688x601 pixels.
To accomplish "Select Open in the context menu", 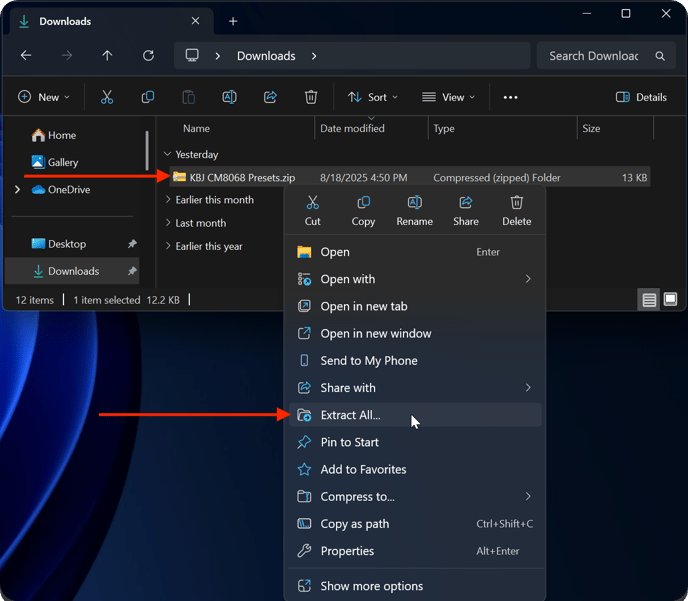I will coord(415,252).
